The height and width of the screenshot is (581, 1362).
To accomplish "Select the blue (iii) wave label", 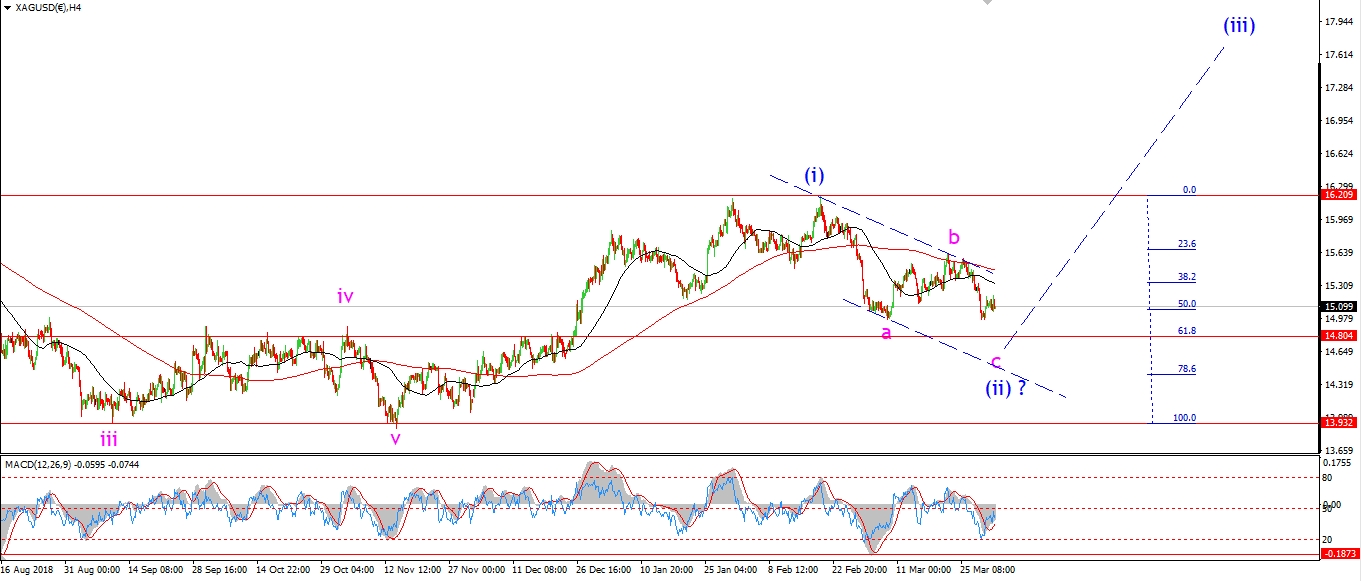I will click(1238, 26).
